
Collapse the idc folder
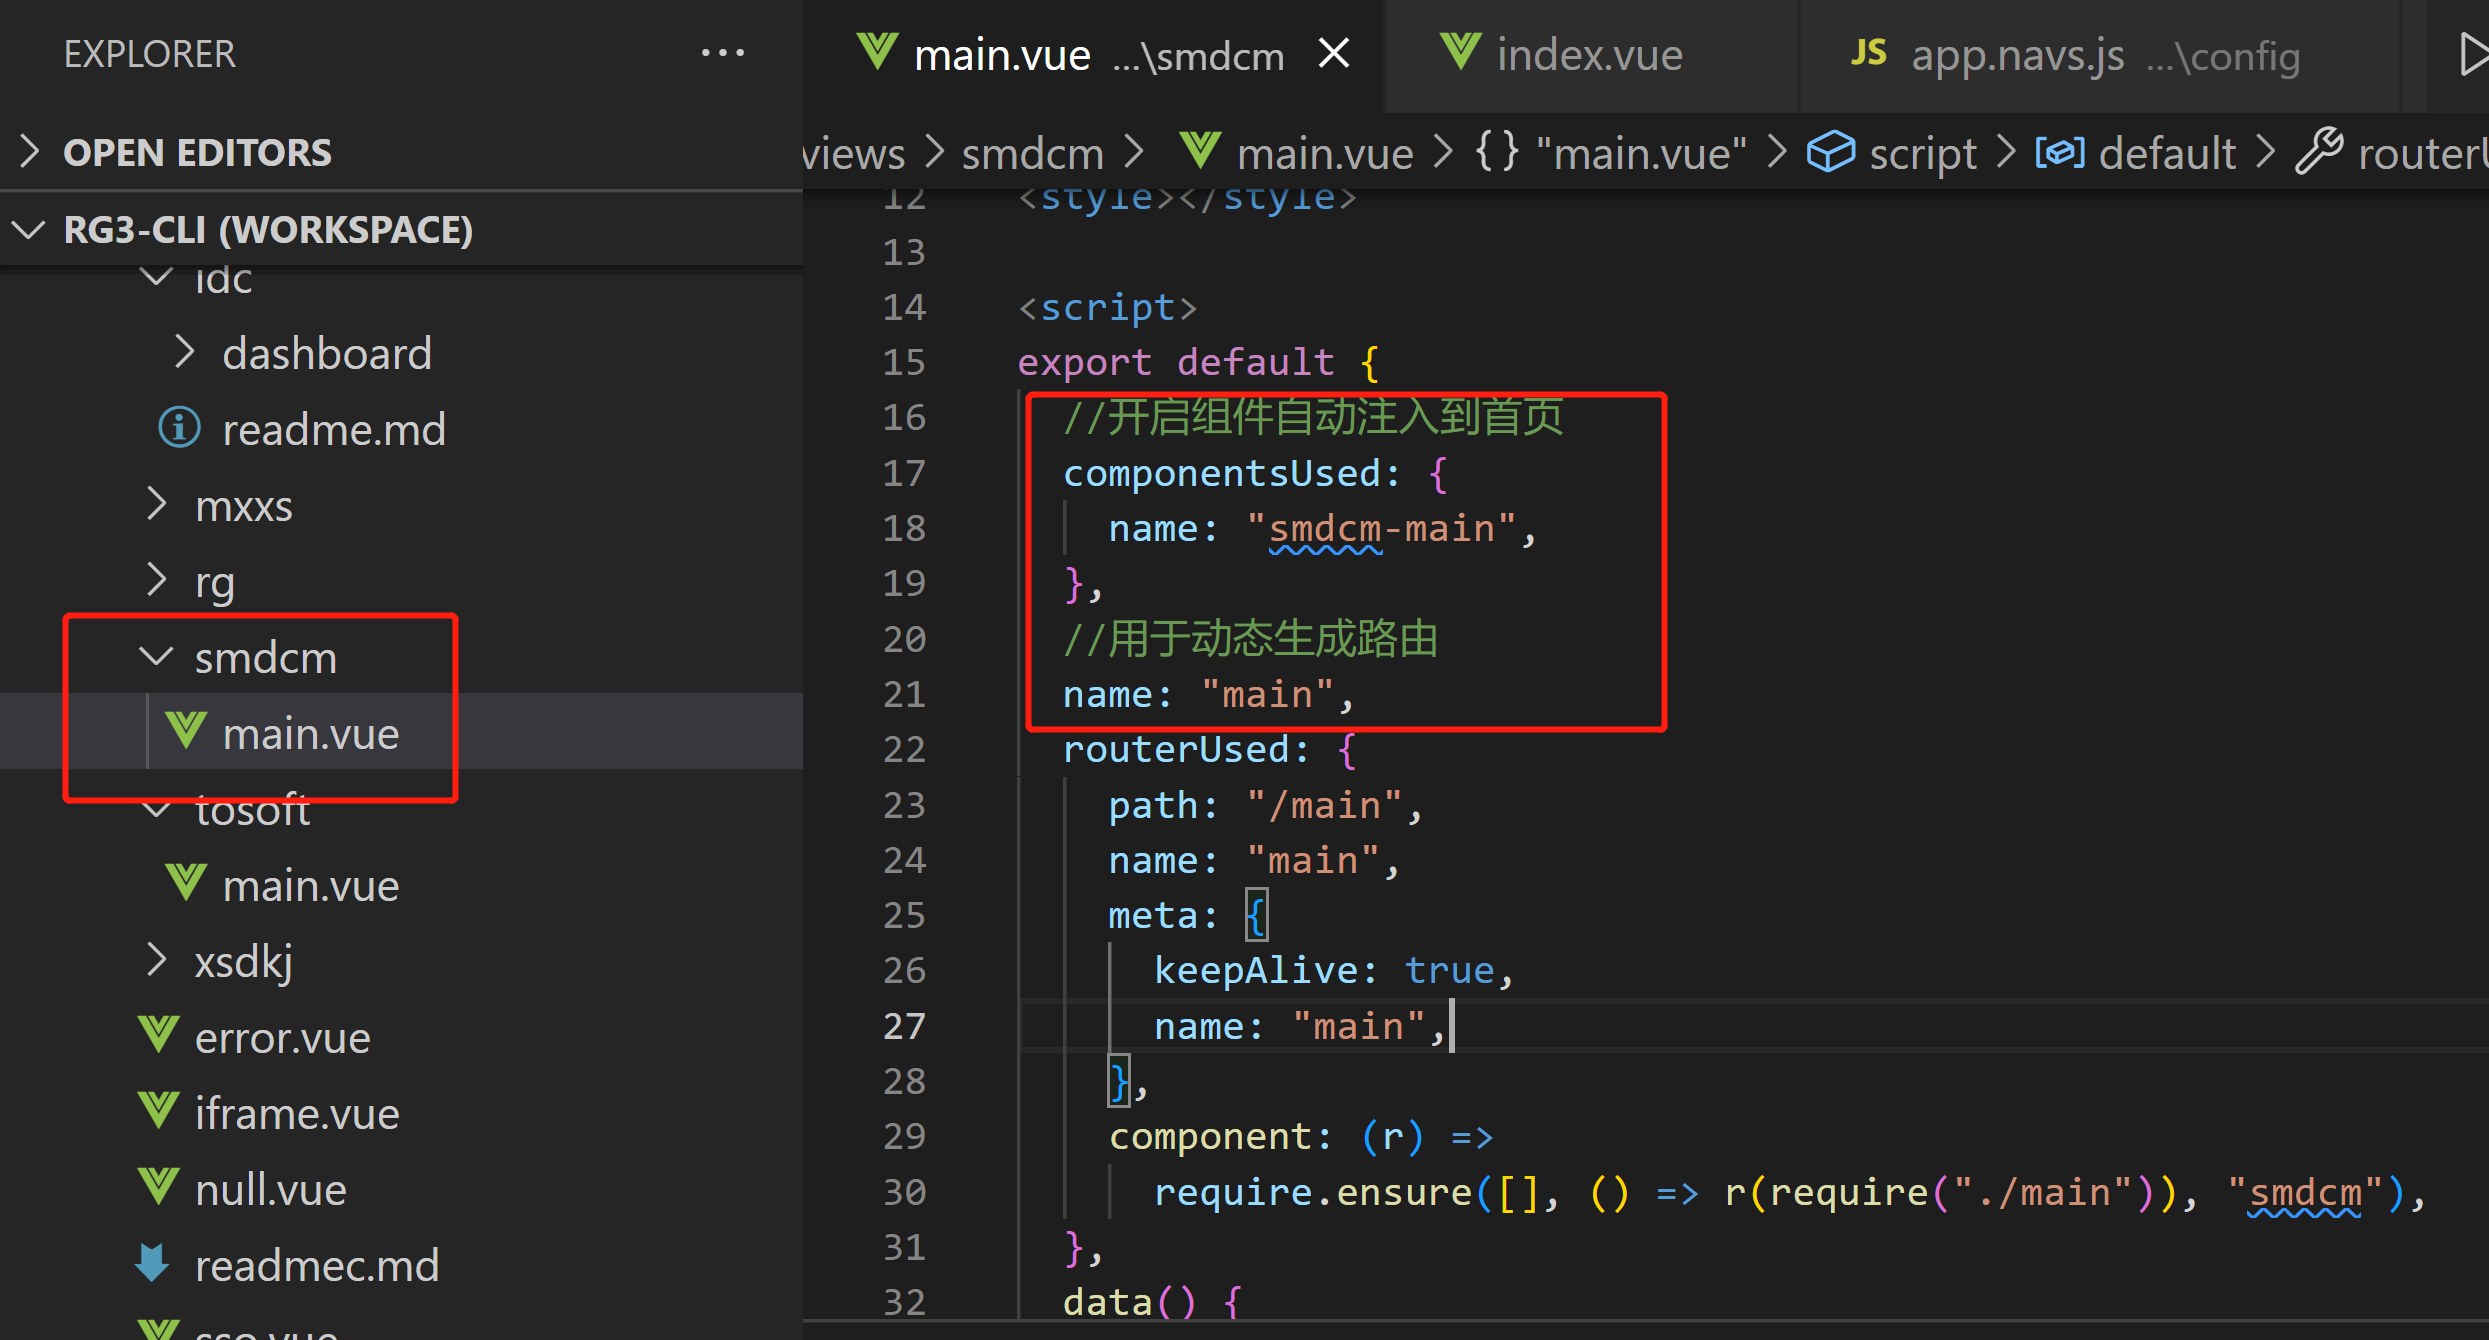point(156,276)
